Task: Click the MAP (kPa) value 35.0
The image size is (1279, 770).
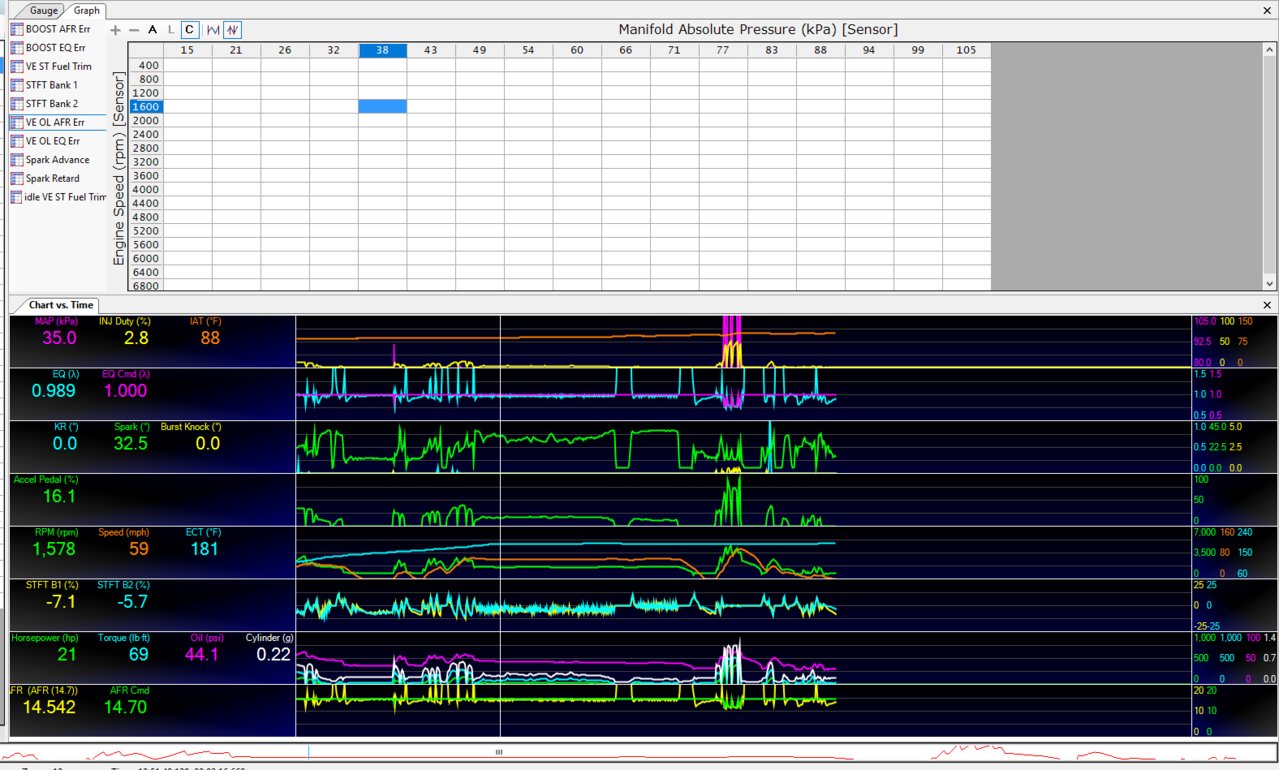Action: 58,338
